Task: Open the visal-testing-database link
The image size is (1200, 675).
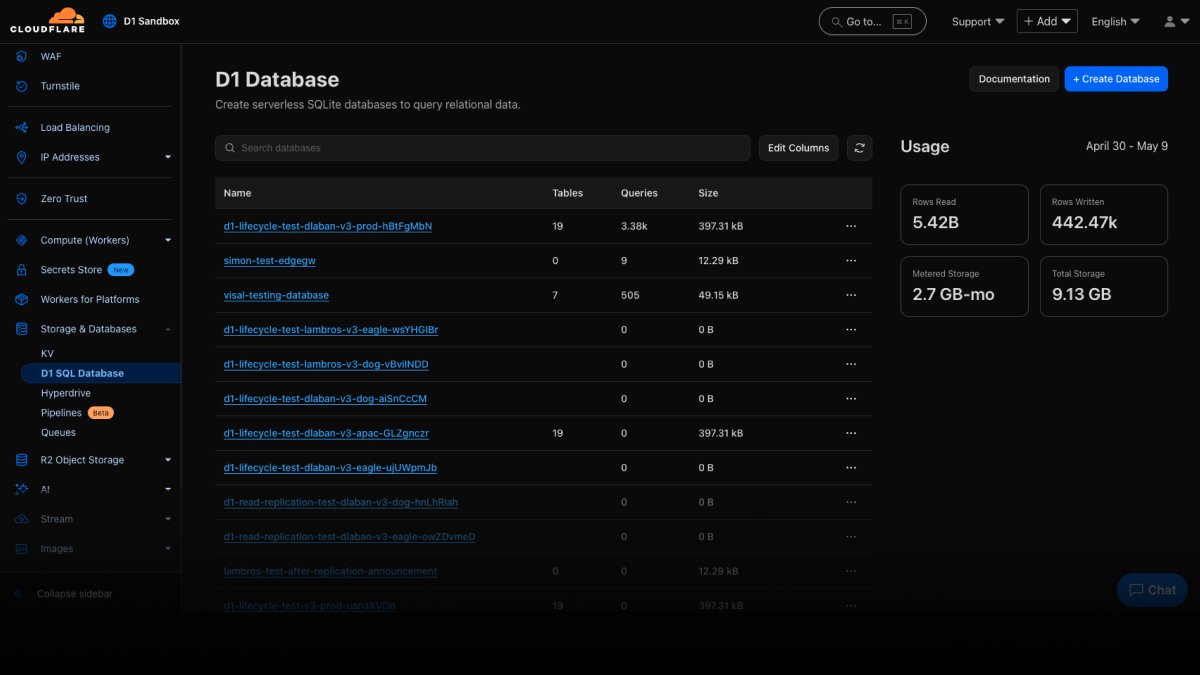Action: point(276,295)
